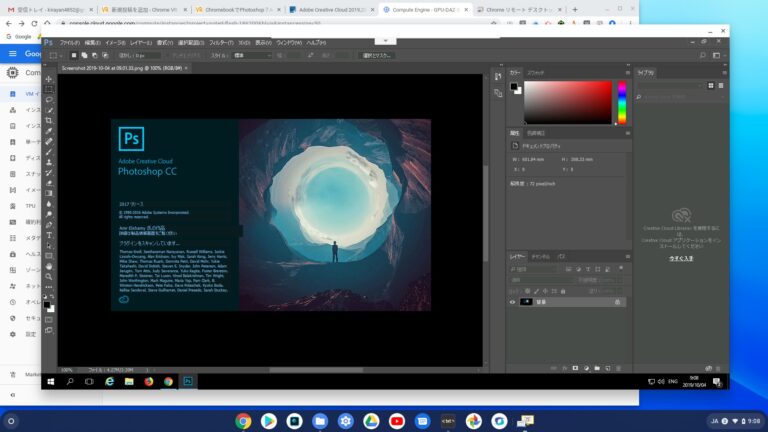Viewport: 768px width, 432px height.
Task: Select the Rectangular Marquee tool
Action: [x=48, y=89]
